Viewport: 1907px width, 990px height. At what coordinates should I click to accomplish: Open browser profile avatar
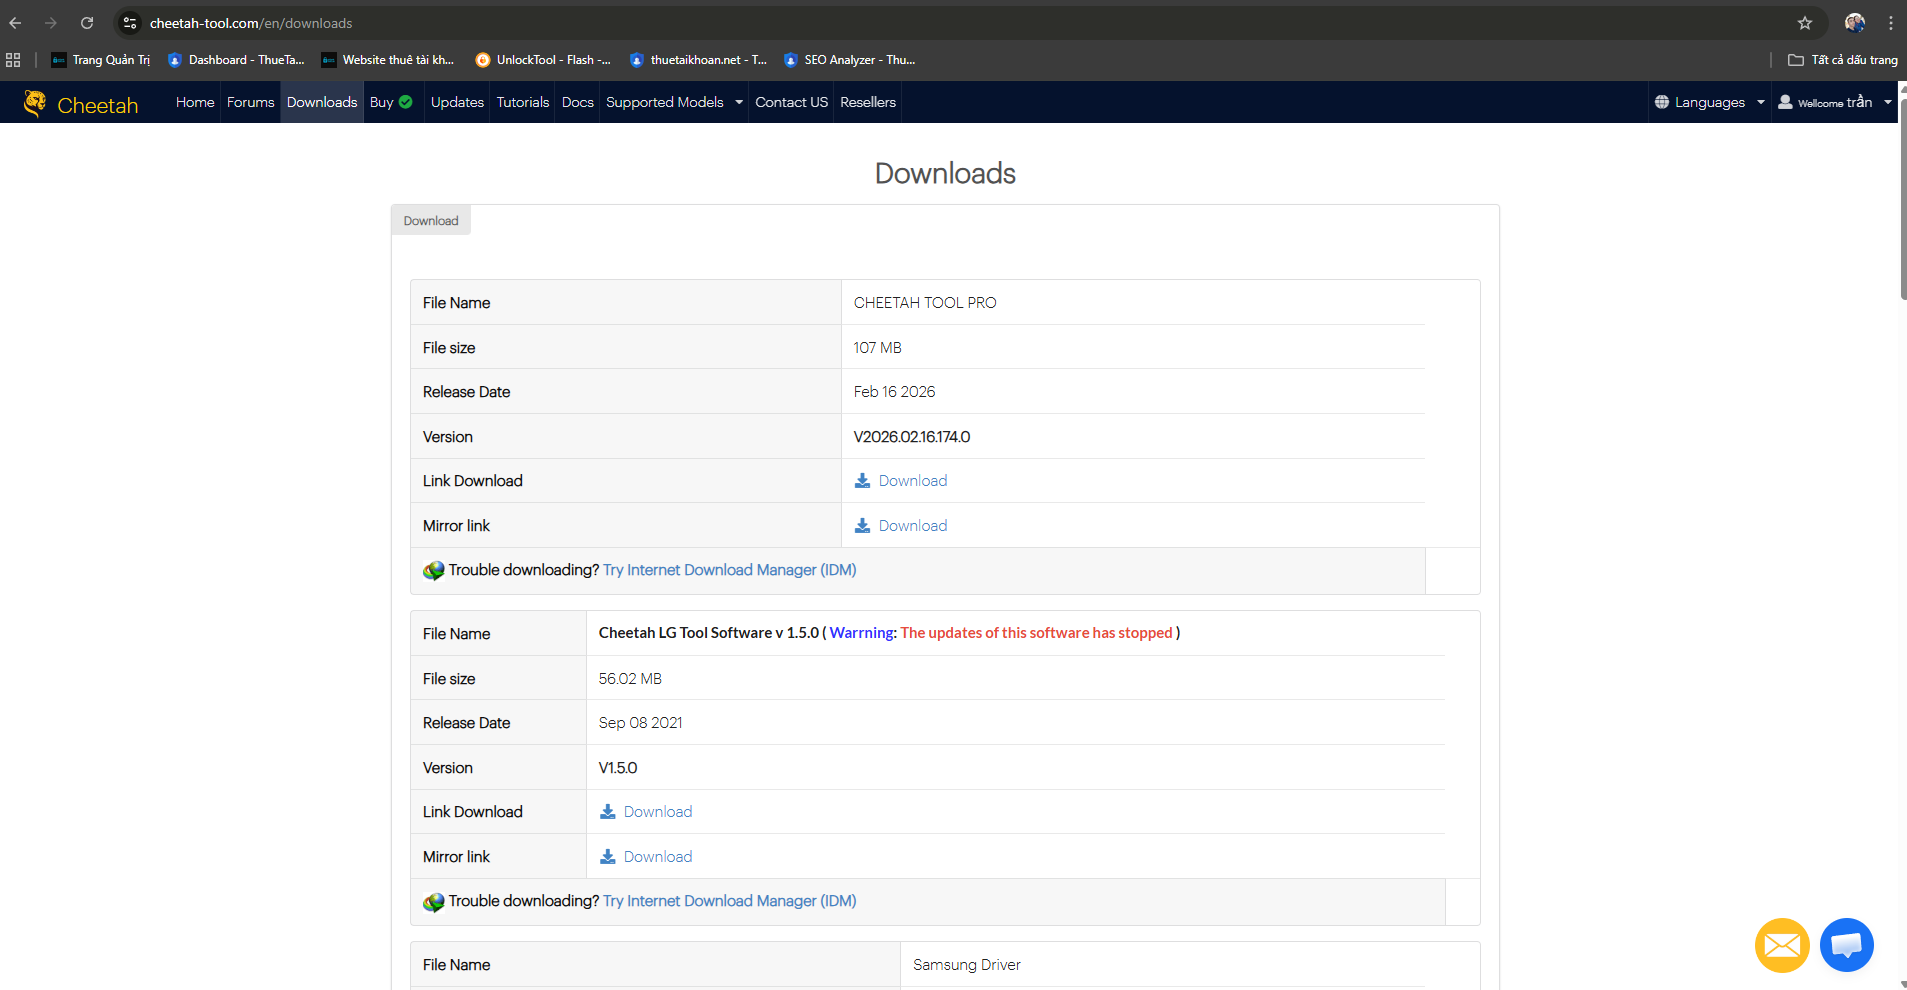(x=1855, y=23)
